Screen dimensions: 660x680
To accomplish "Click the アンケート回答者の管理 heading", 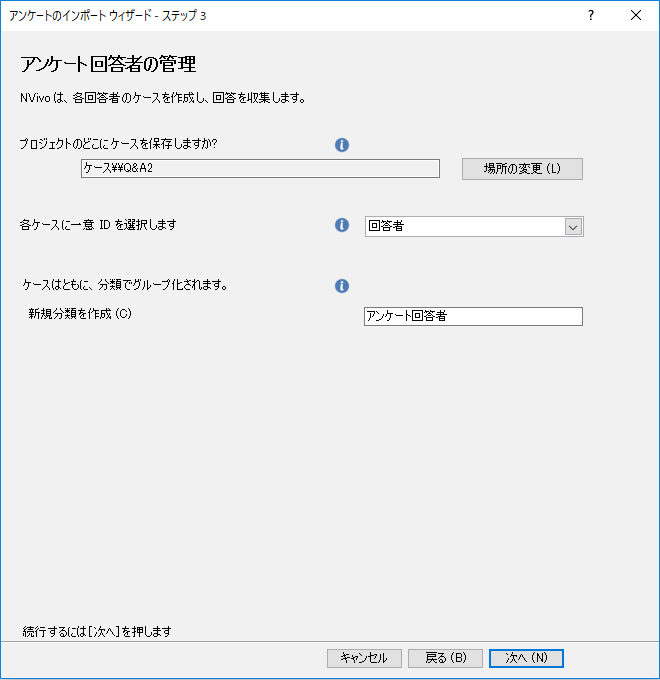I will point(108,65).
